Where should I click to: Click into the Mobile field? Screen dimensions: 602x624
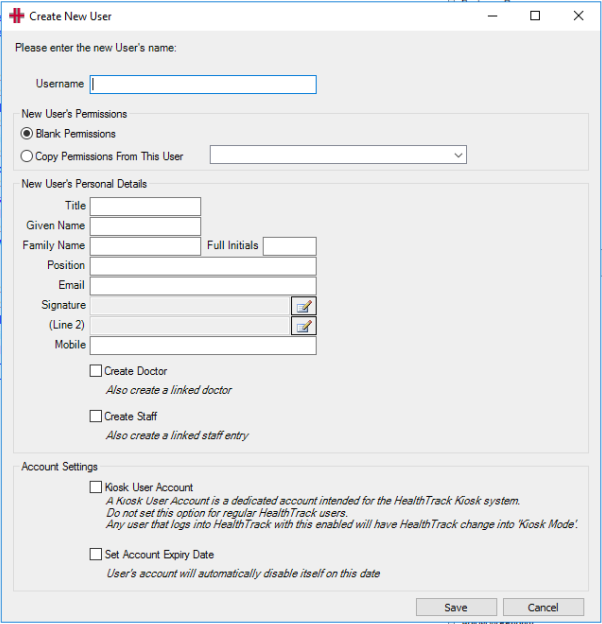(203, 346)
